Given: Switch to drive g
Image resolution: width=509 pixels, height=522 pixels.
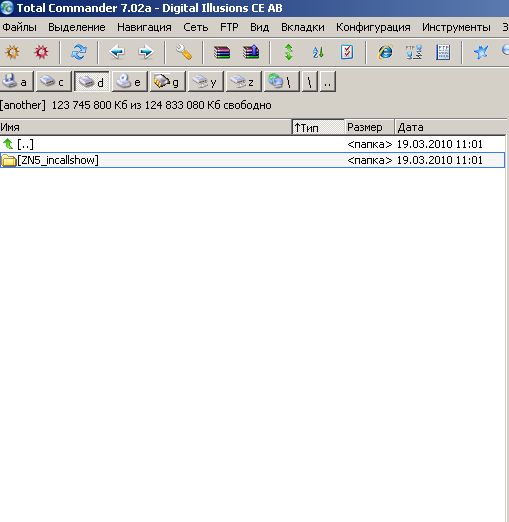Looking at the screenshot, I should click(x=168, y=81).
